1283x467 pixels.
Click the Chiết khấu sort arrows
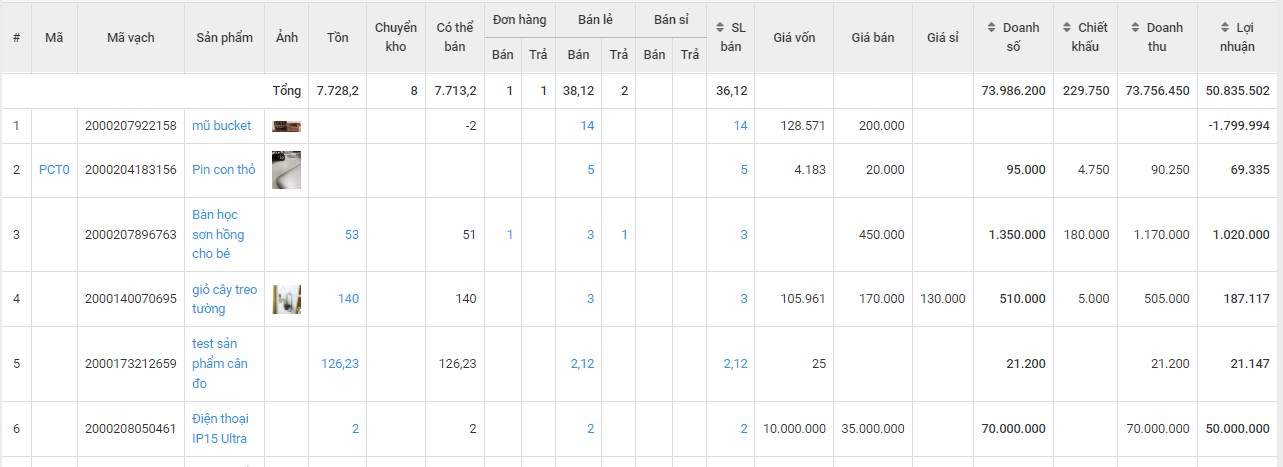point(1068,28)
